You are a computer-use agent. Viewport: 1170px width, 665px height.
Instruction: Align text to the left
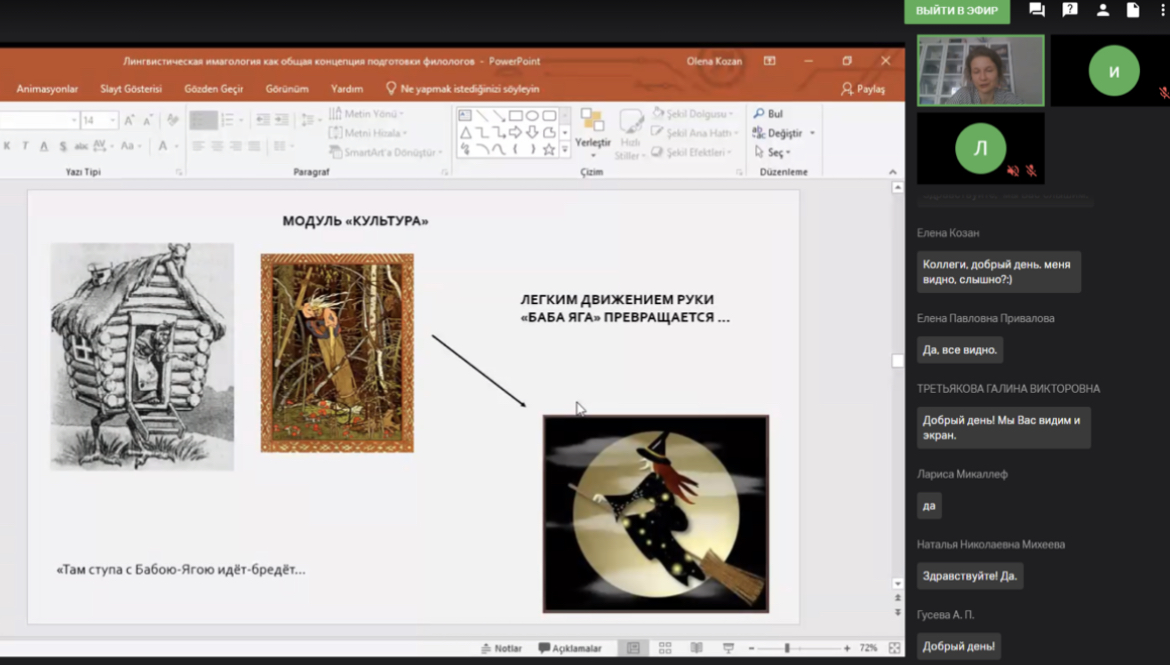(x=198, y=146)
